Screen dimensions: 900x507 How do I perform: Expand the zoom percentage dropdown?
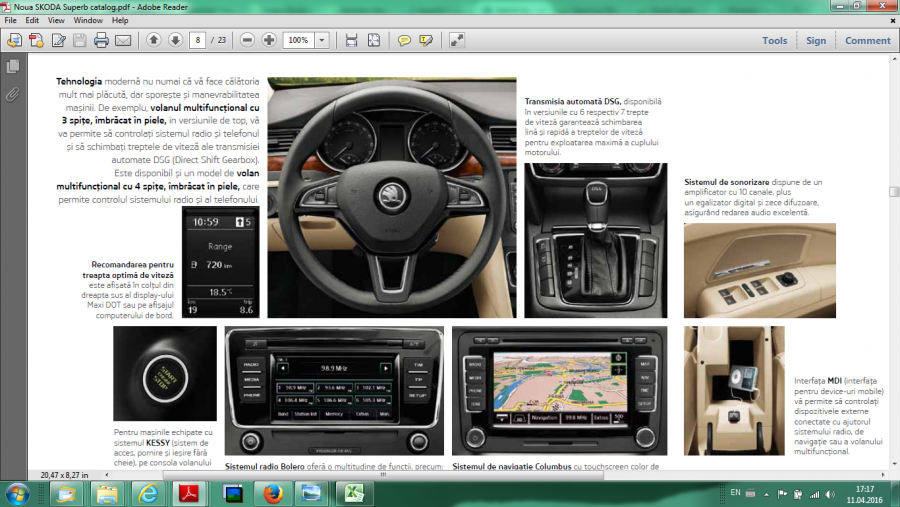322,41
